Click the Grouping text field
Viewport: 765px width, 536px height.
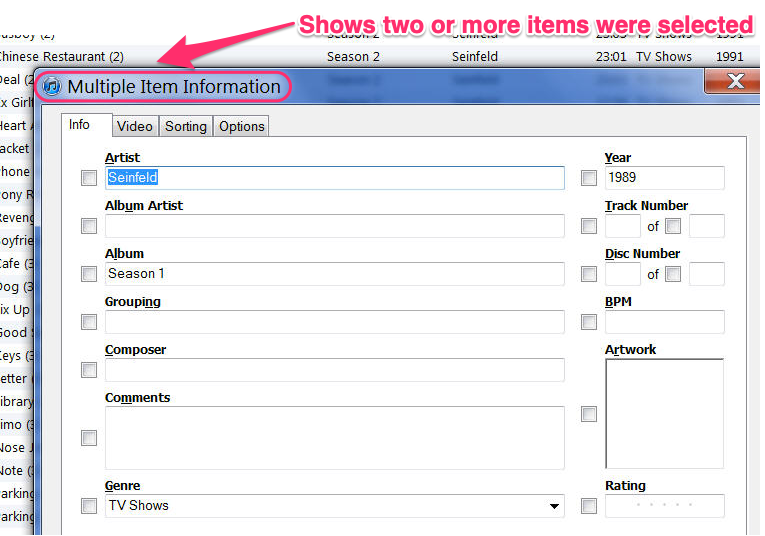tap(335, 322)
